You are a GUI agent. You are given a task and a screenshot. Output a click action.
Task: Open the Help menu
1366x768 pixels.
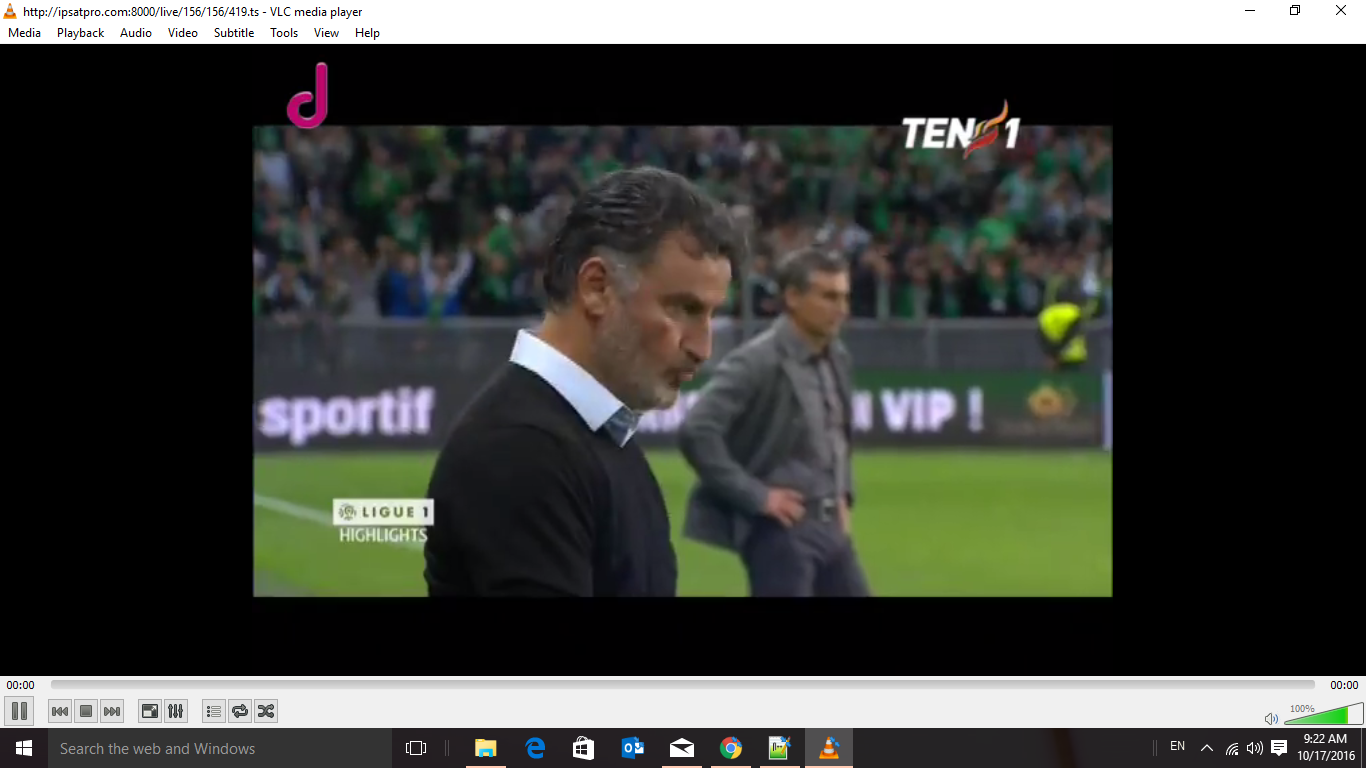[367, 33]
